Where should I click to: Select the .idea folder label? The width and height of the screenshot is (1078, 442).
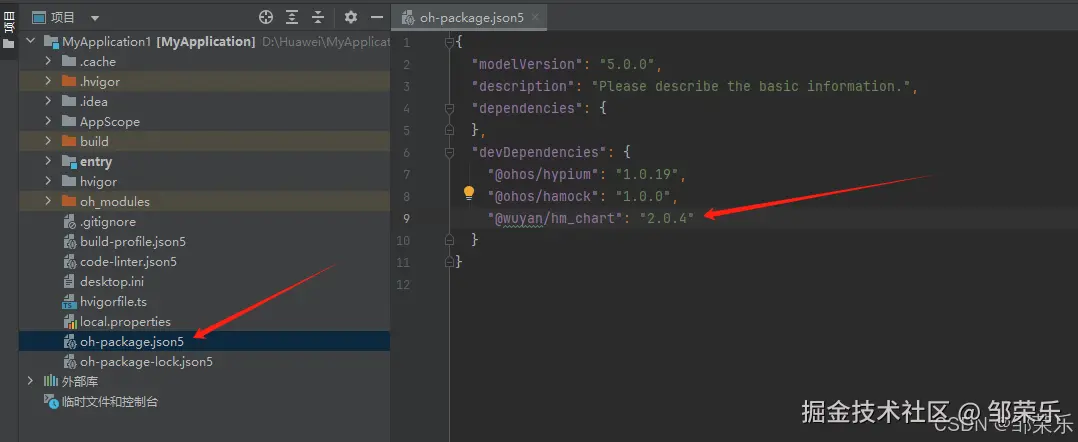94,101
